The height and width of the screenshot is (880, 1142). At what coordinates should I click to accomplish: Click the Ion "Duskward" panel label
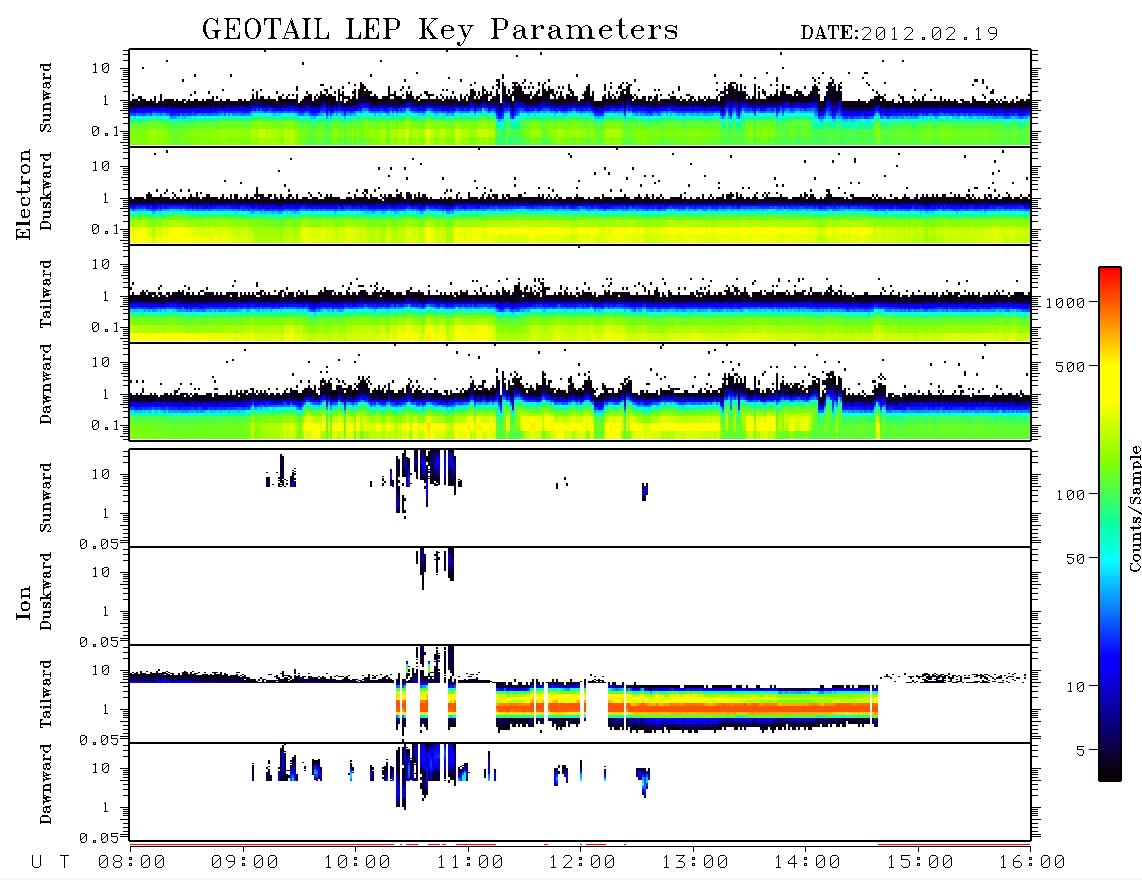[x=46, y=591]
